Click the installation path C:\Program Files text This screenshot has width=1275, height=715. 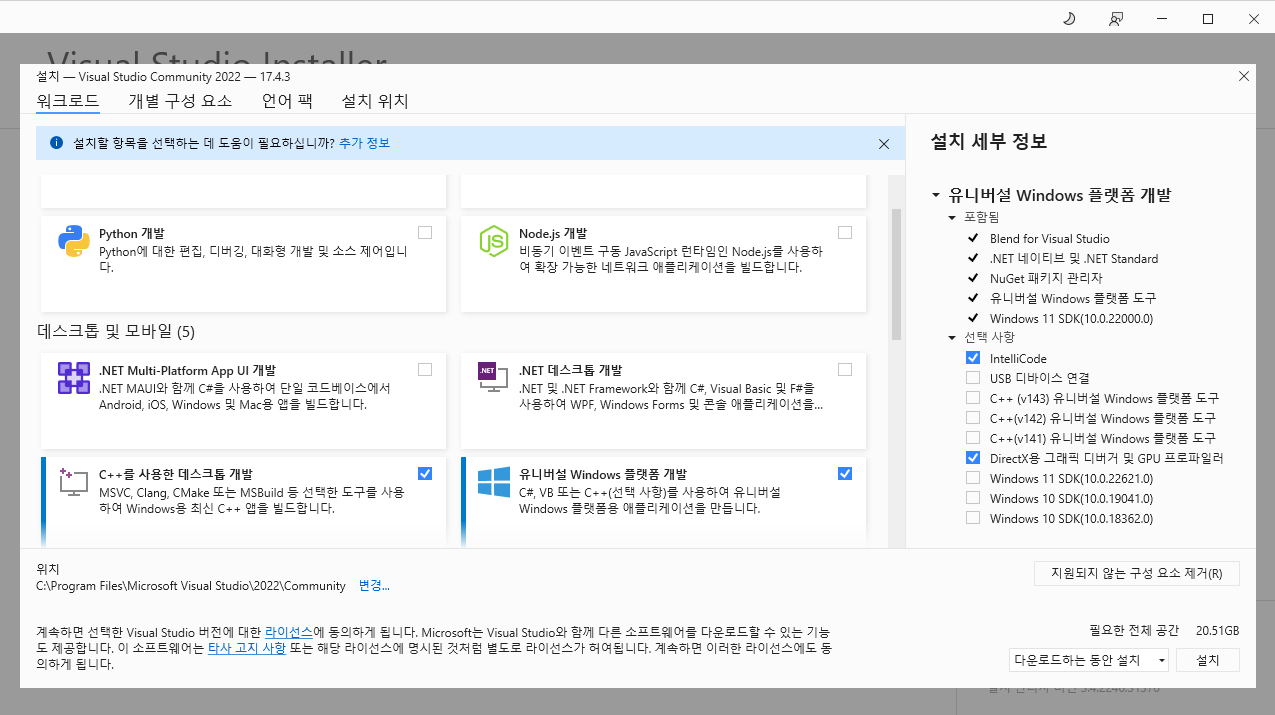[x=191, y=586]
